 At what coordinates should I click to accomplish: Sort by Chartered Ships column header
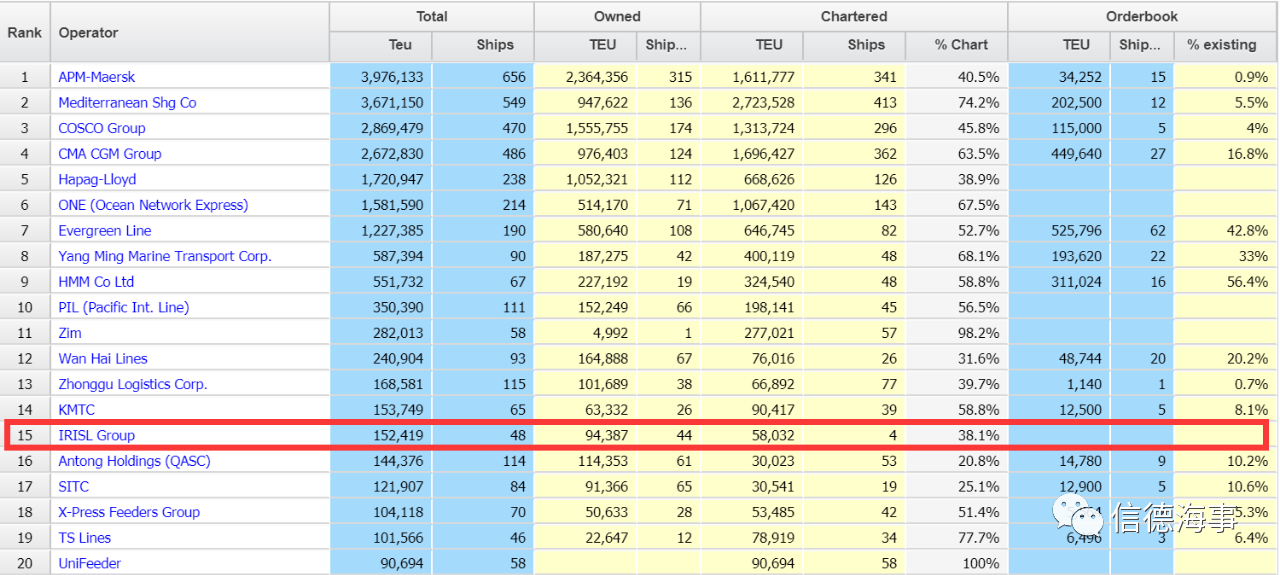tap(866, 44)
